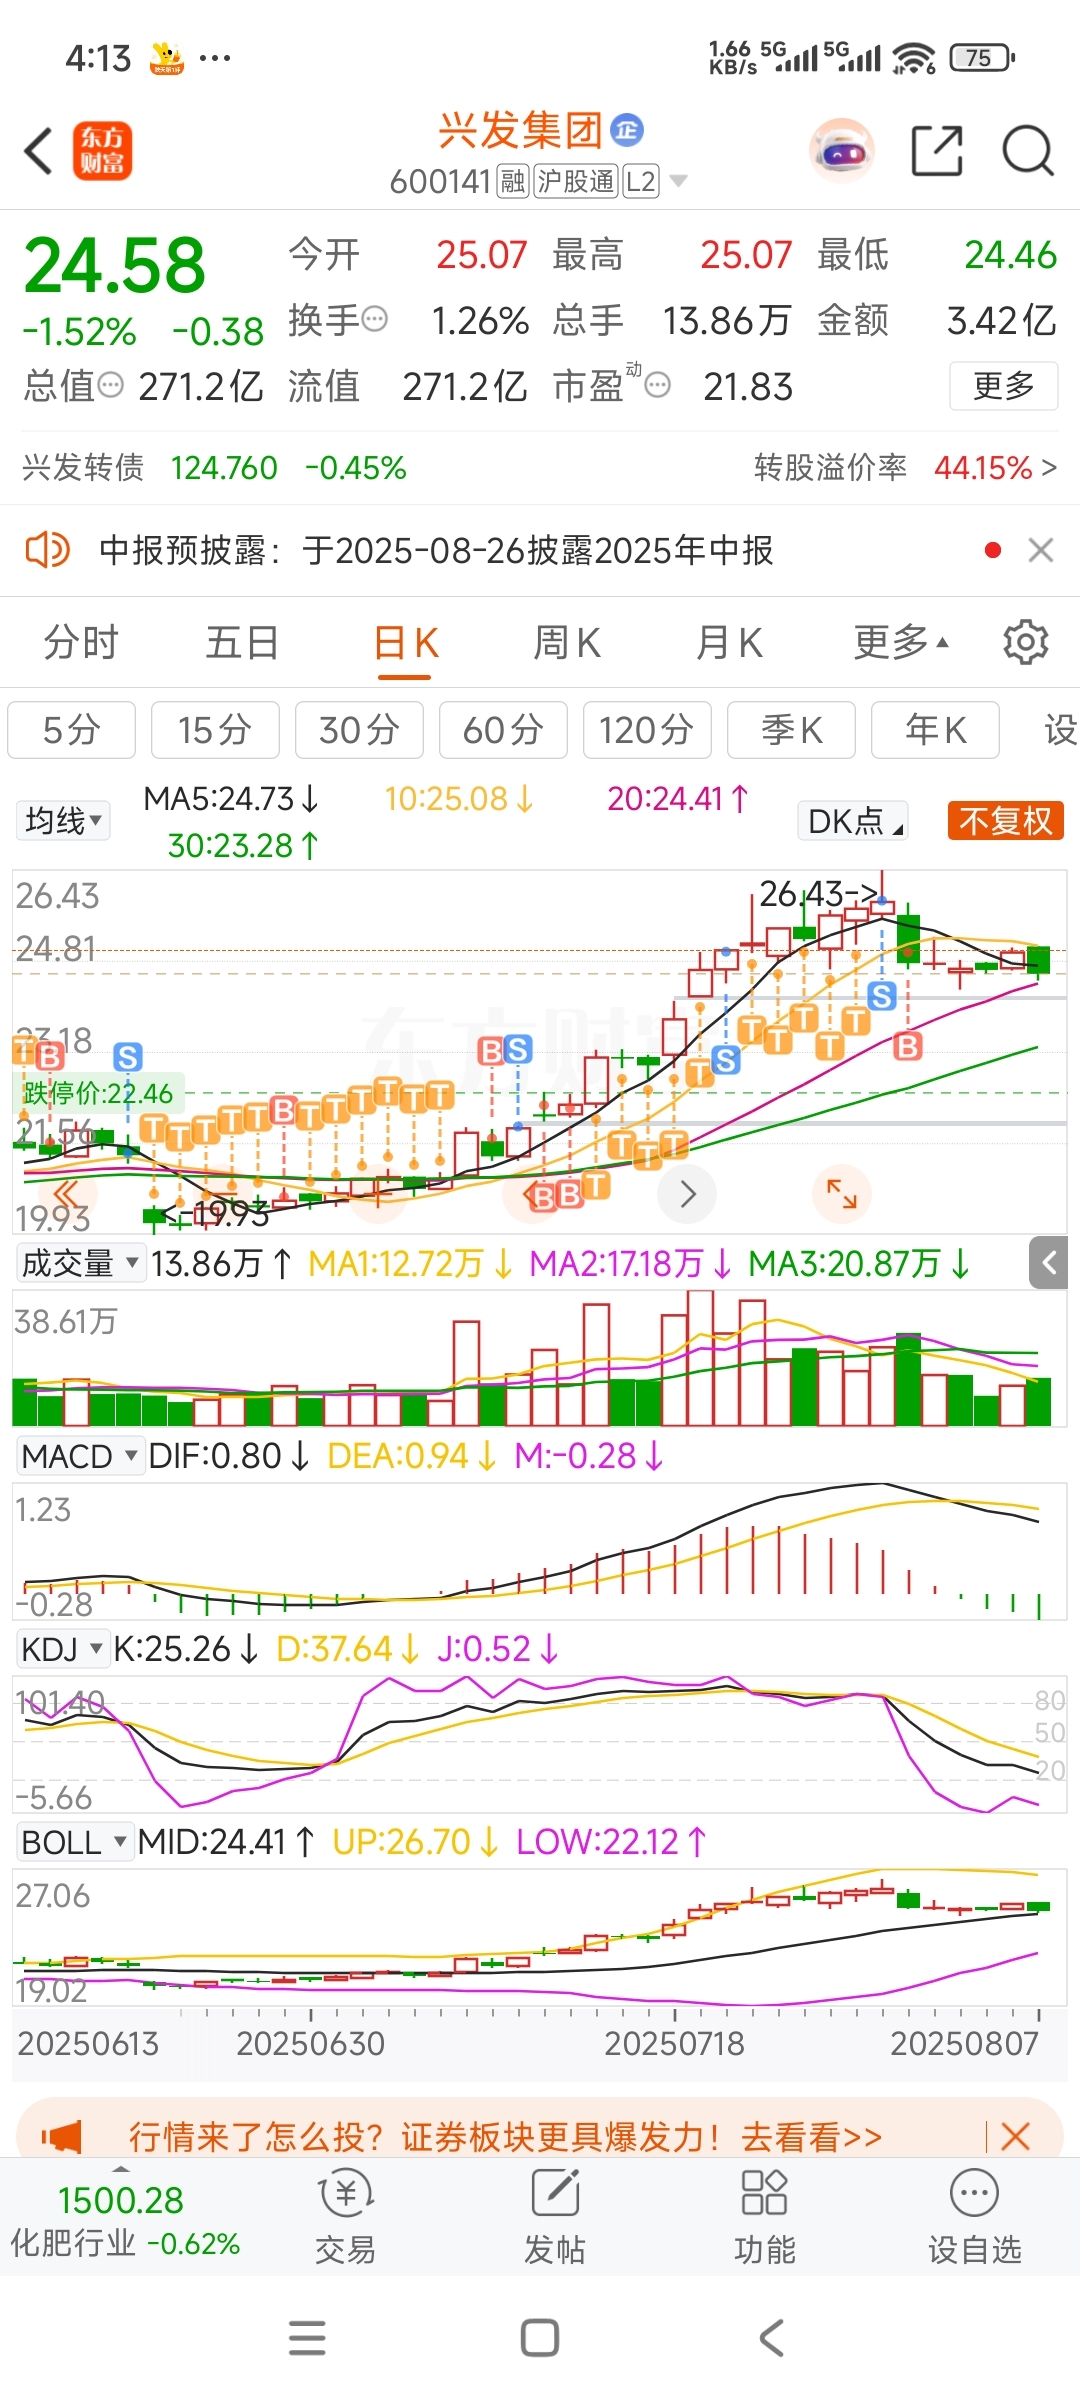The image size is (1080, 2400).
Task: Open 转股溢价率 44.15% detail
Action: (x=905, y=468)
